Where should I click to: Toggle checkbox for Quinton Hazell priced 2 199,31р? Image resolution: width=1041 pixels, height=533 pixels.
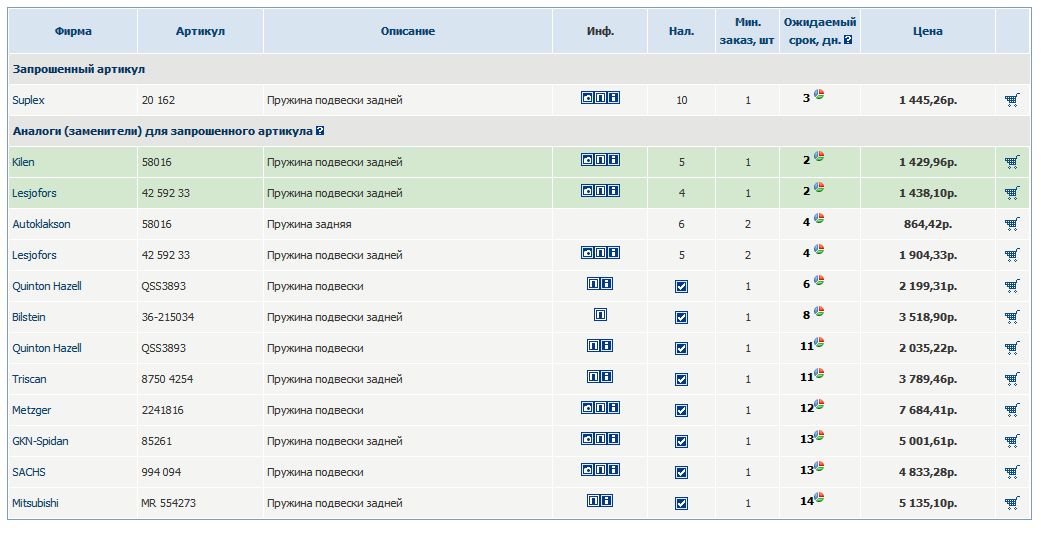(681, 287)
